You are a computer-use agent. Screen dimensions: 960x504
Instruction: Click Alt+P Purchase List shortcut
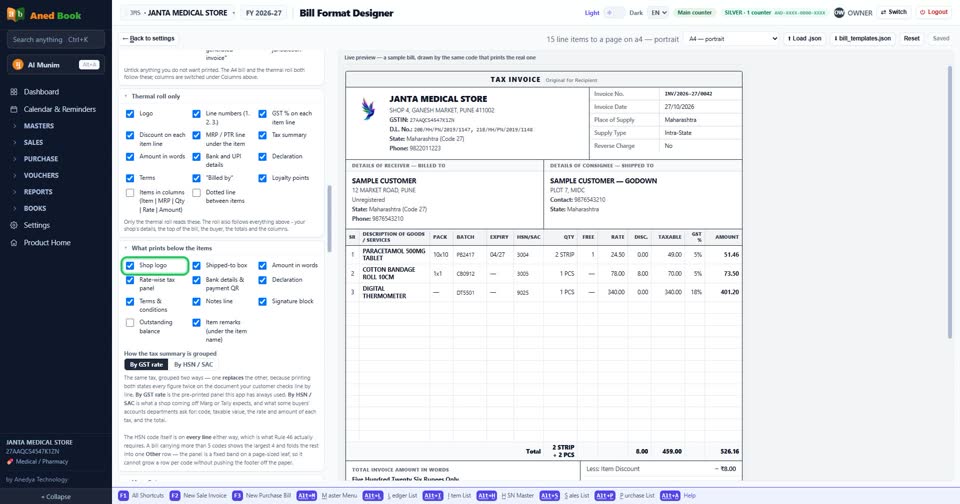click(624, 495)
